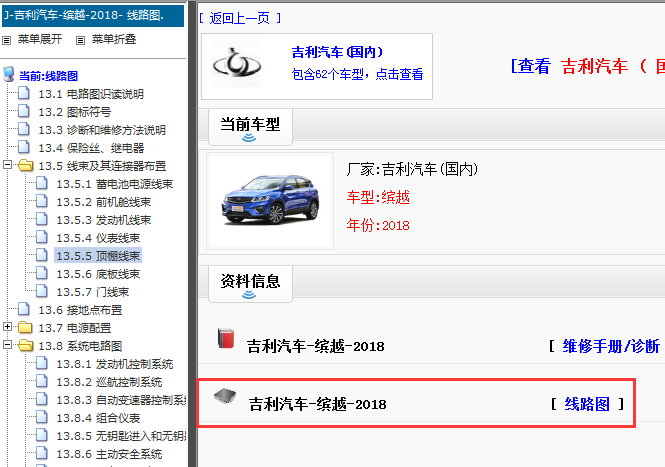Click the page icon beside 13.2 图标符号
This screenshot has height=467, width=665.
click(24, 111)
